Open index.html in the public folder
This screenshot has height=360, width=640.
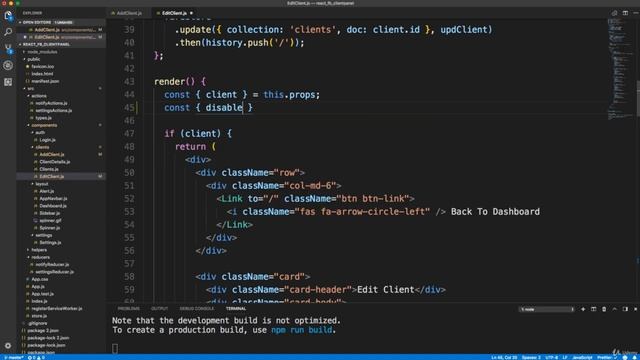pyautogui.click(x=42, y=74)
